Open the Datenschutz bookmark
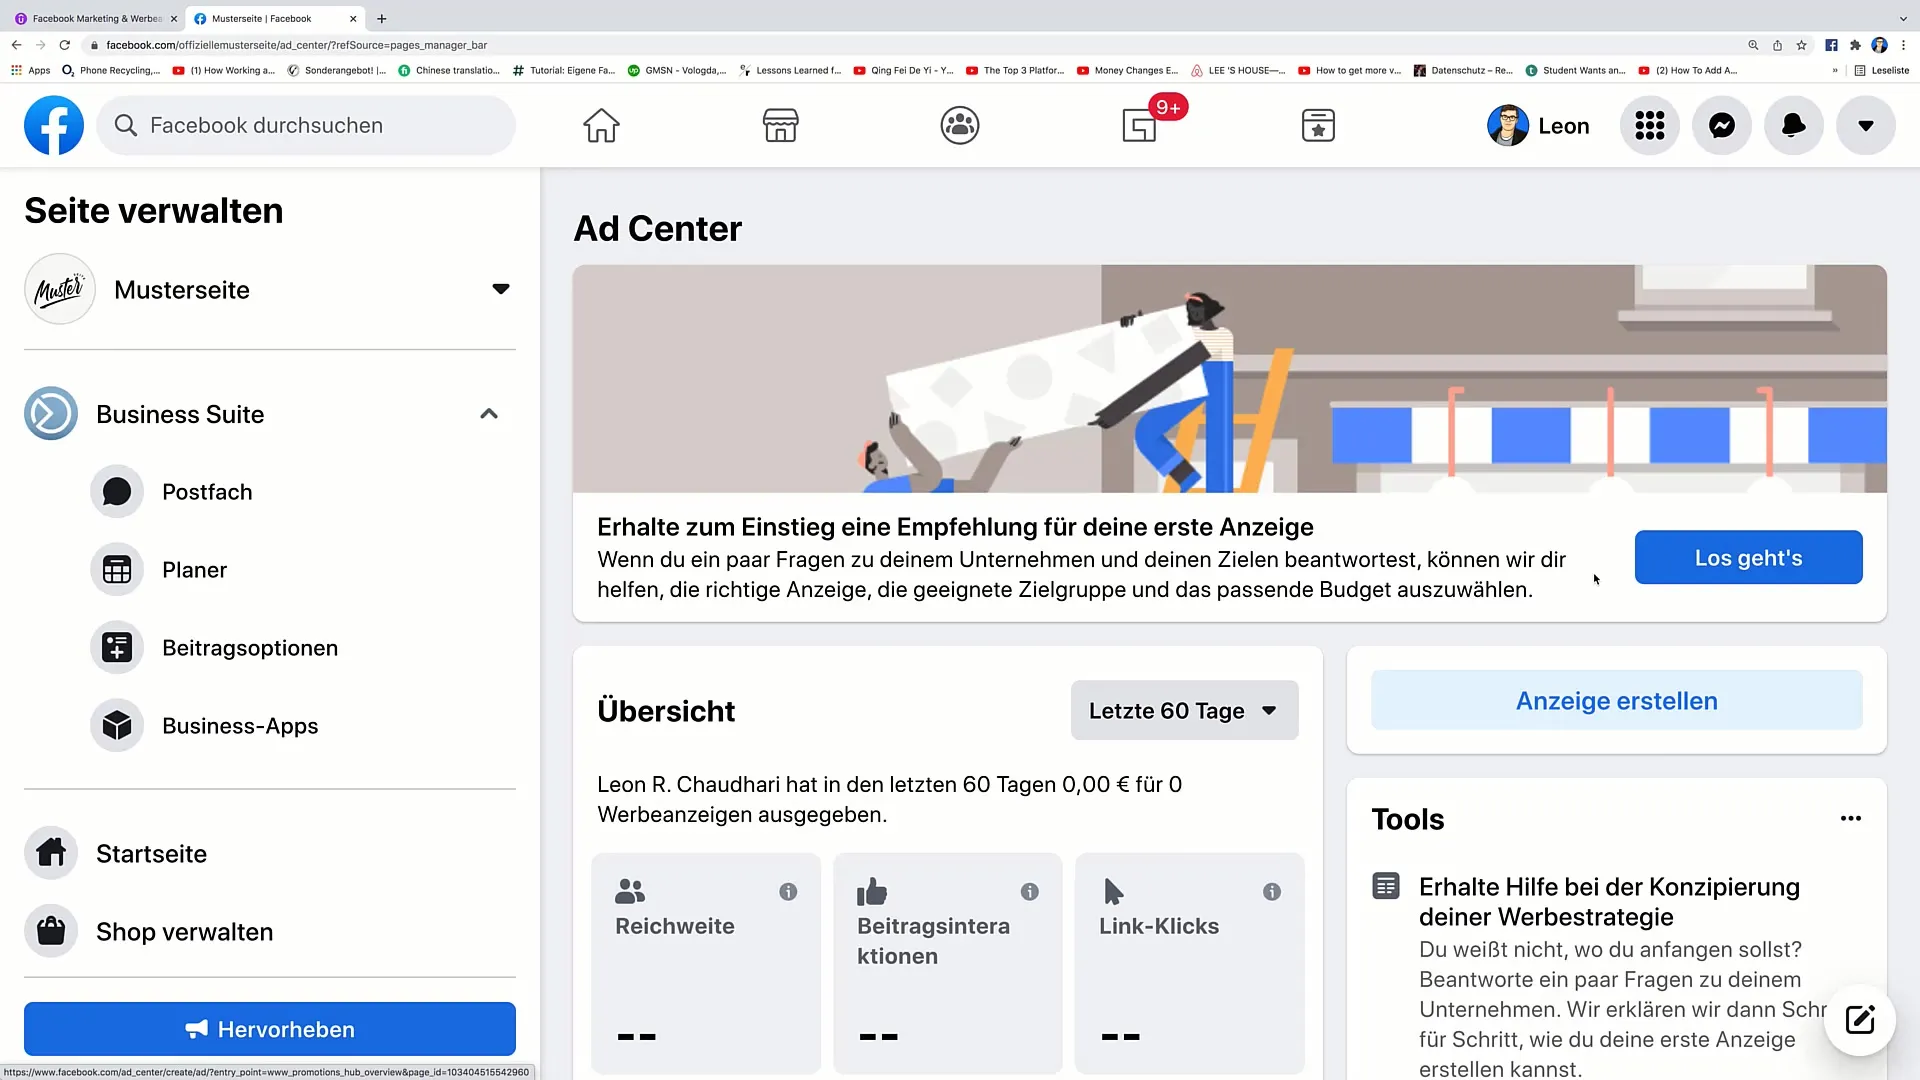This screenshot has width=1920, height=1080. [x=1463, y=71]
